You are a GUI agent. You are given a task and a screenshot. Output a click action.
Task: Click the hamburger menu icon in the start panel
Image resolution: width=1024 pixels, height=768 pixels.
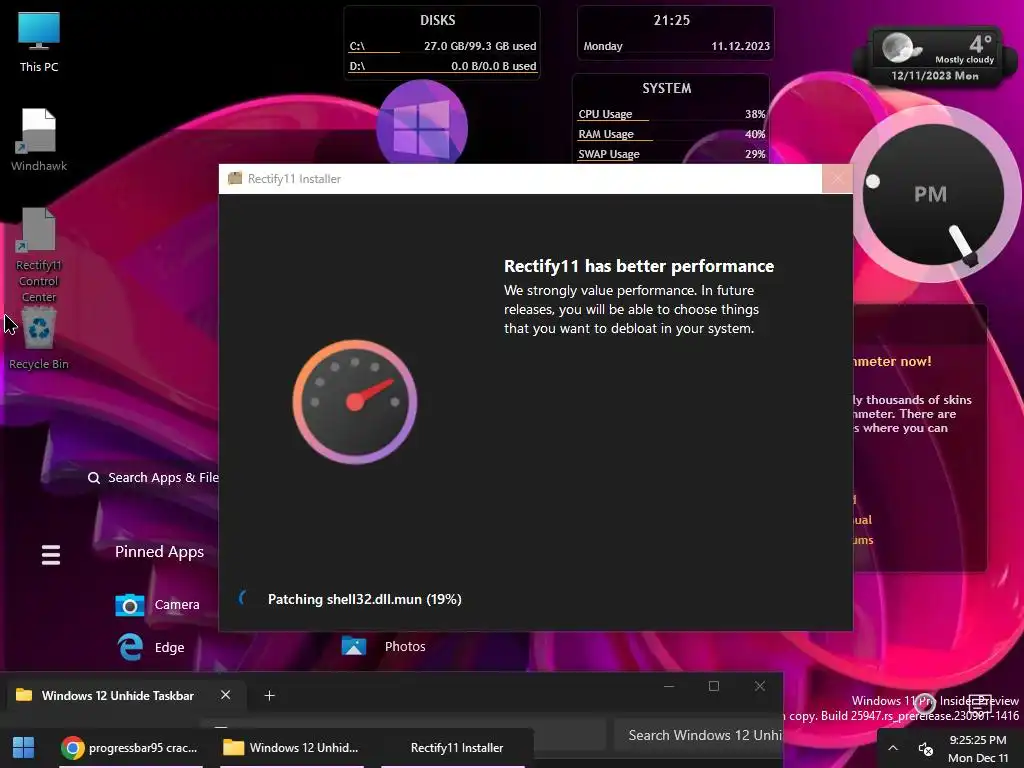[x=51, y=554]
